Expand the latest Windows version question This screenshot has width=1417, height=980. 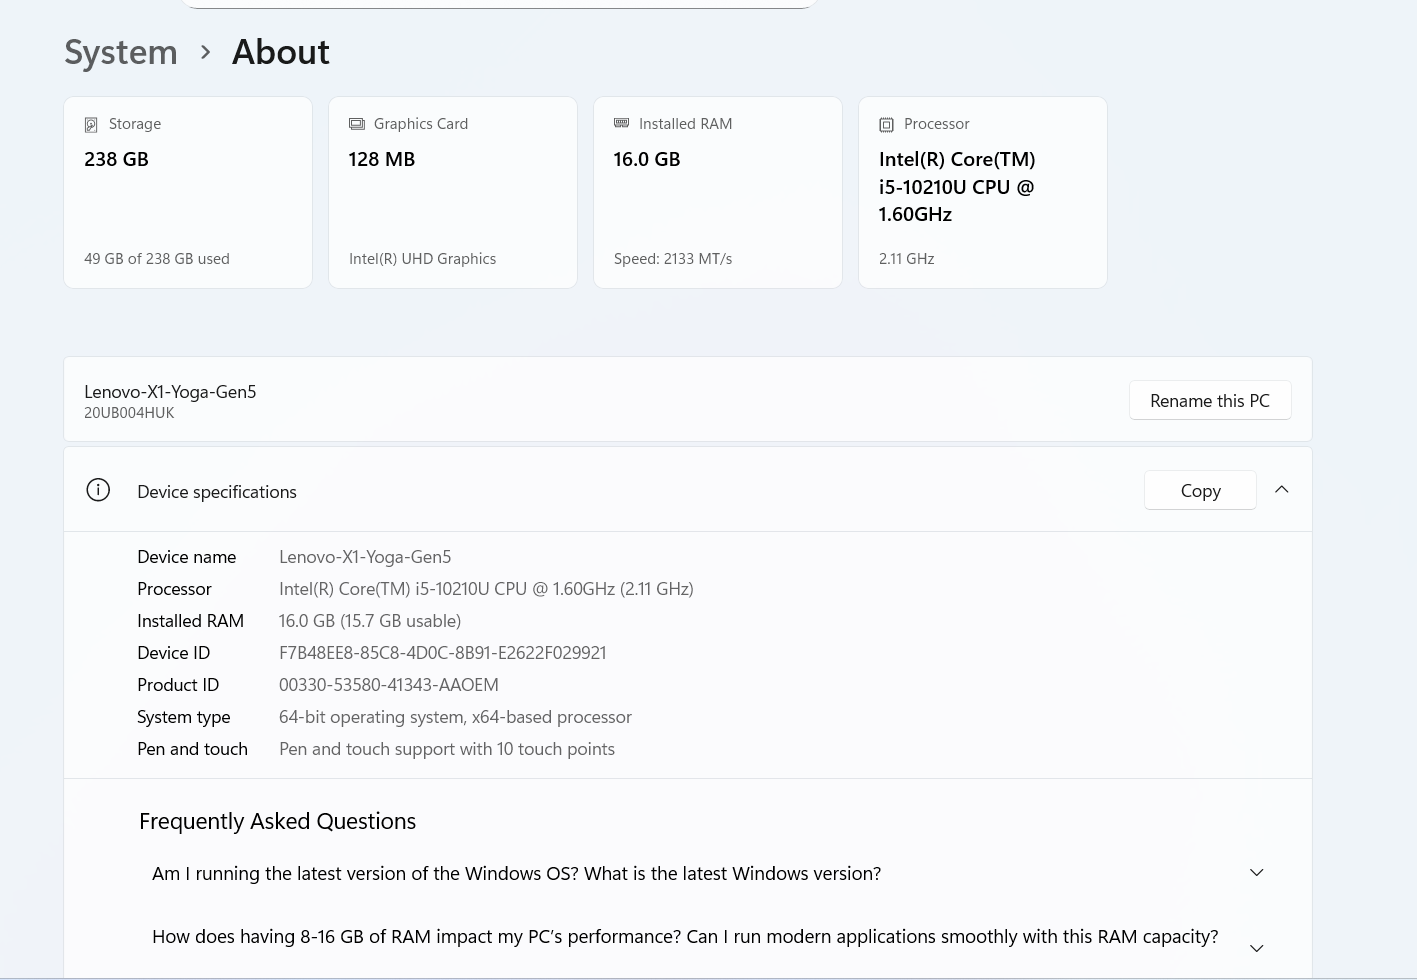point(1256,873)
